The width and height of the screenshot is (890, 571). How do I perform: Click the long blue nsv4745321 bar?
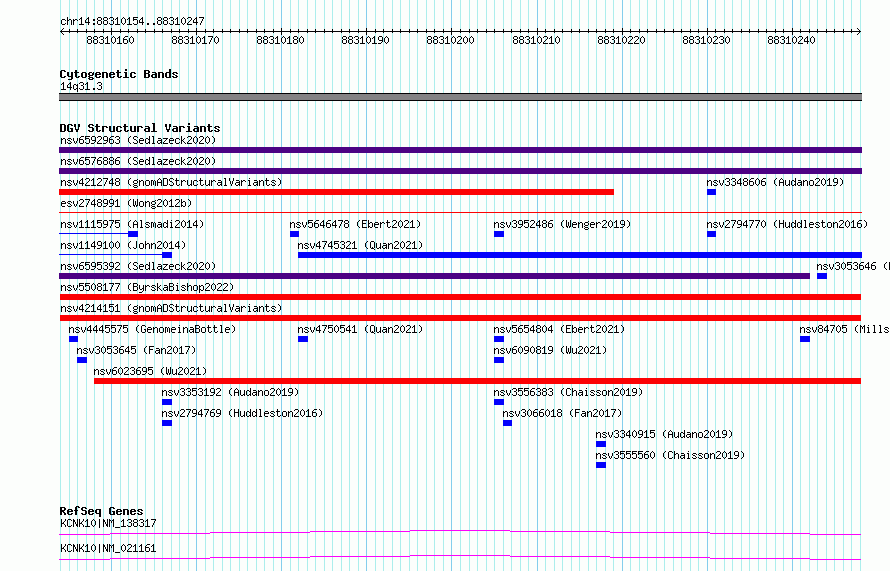coord(580,255)
